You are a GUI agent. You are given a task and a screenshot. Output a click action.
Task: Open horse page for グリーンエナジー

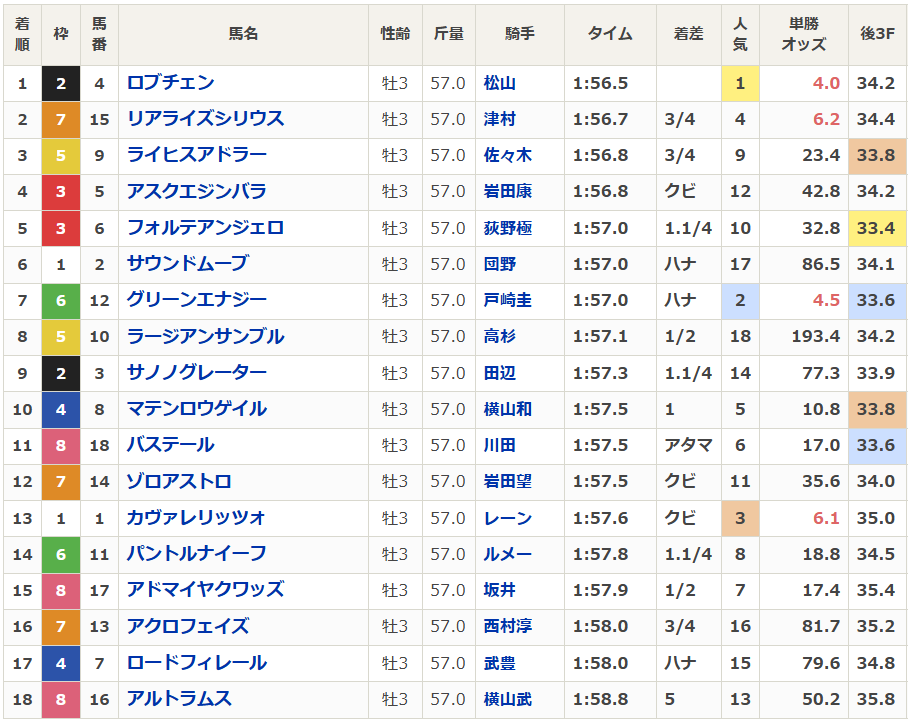pos(197,300)
